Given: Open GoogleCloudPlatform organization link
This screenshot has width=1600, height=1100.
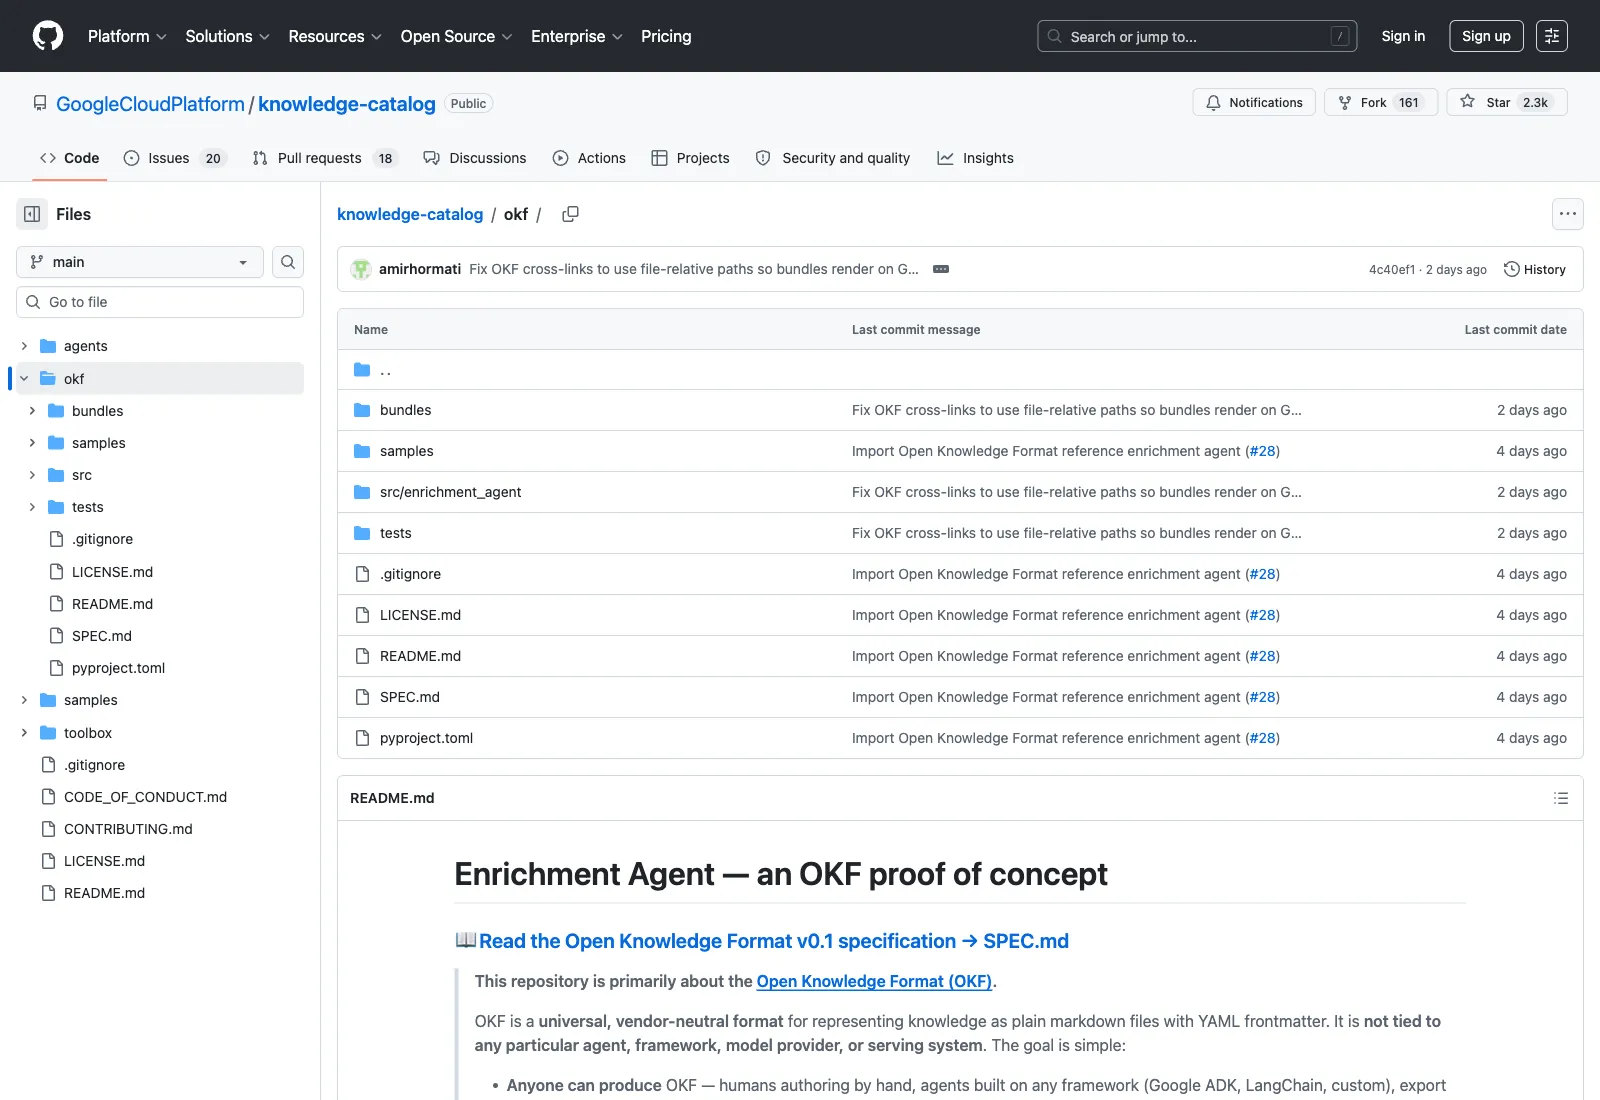Looking at the screenshot, I should pyautogui.click(x=150, y=104).
